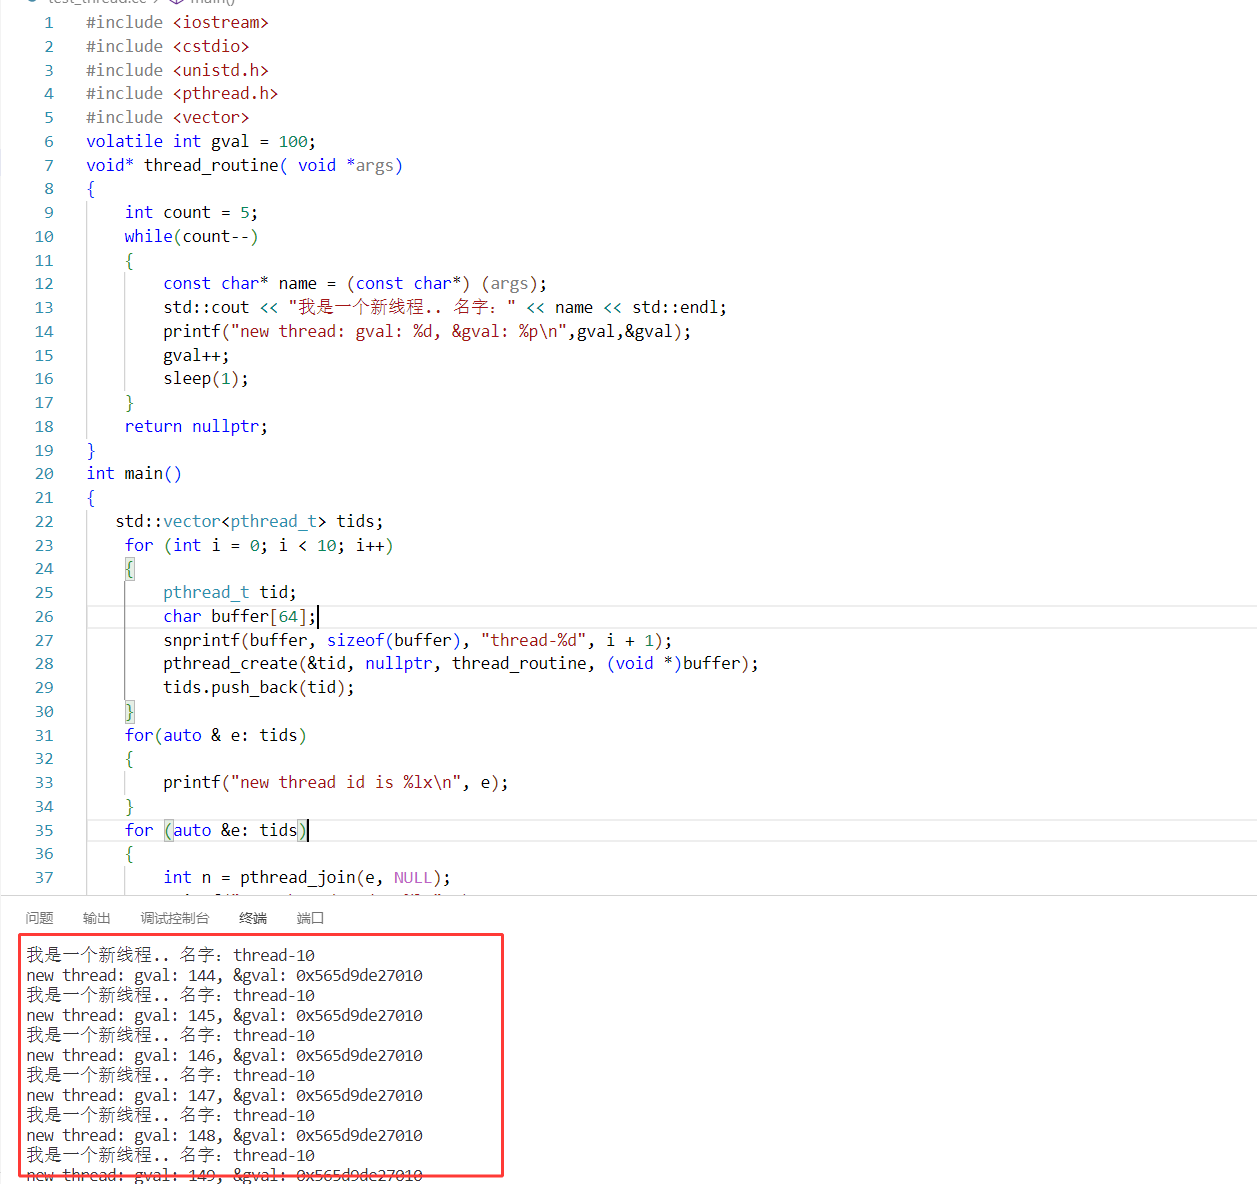Viewport: 1257px width, 1184px height.
Task: Click the printf "new thread: gval" code line
Action: (x=427, y=331)
